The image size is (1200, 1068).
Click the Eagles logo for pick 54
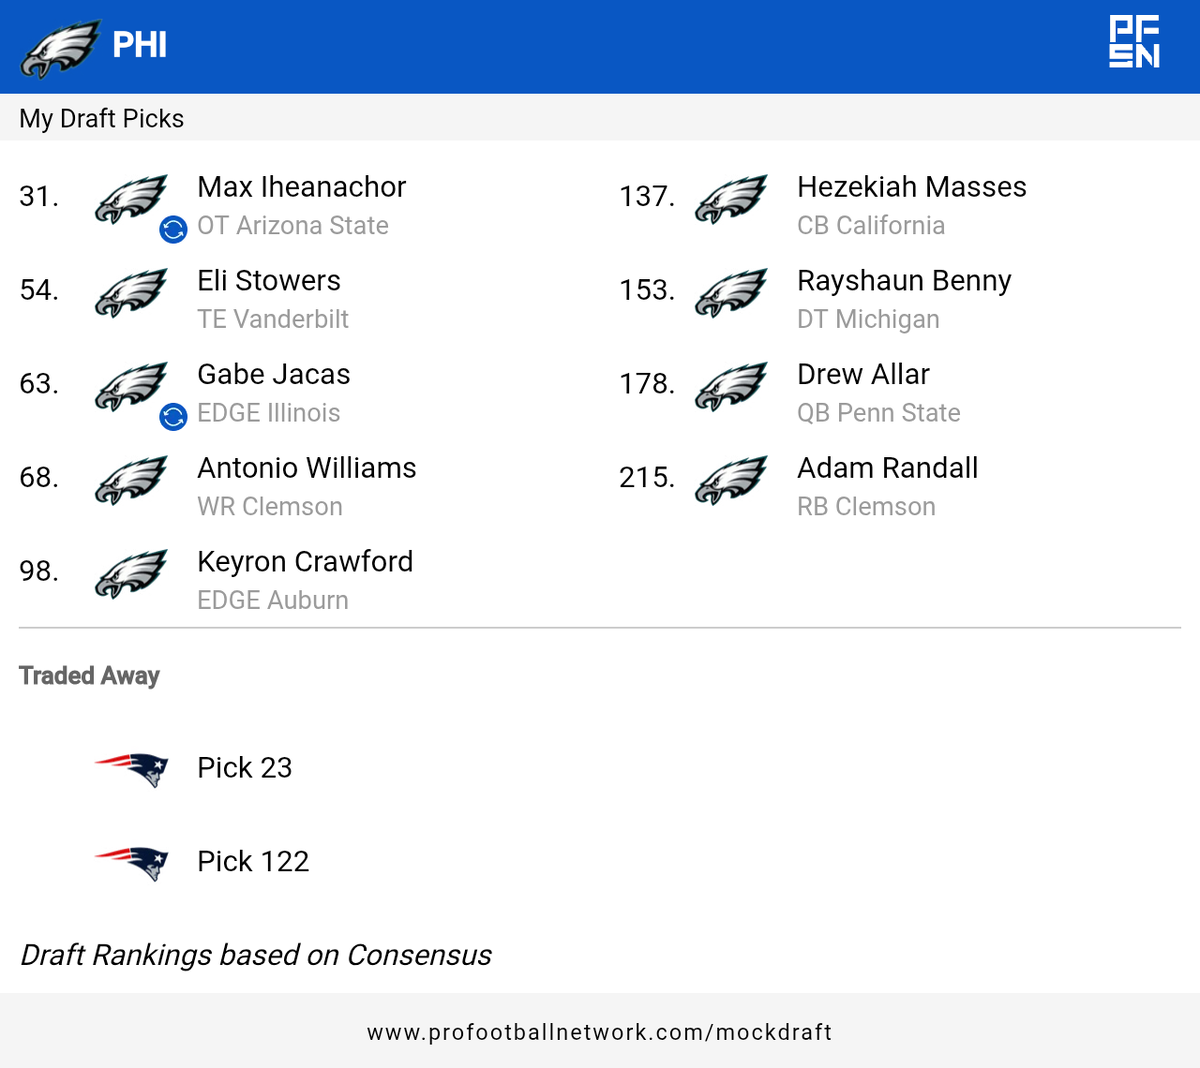point(132,292)
